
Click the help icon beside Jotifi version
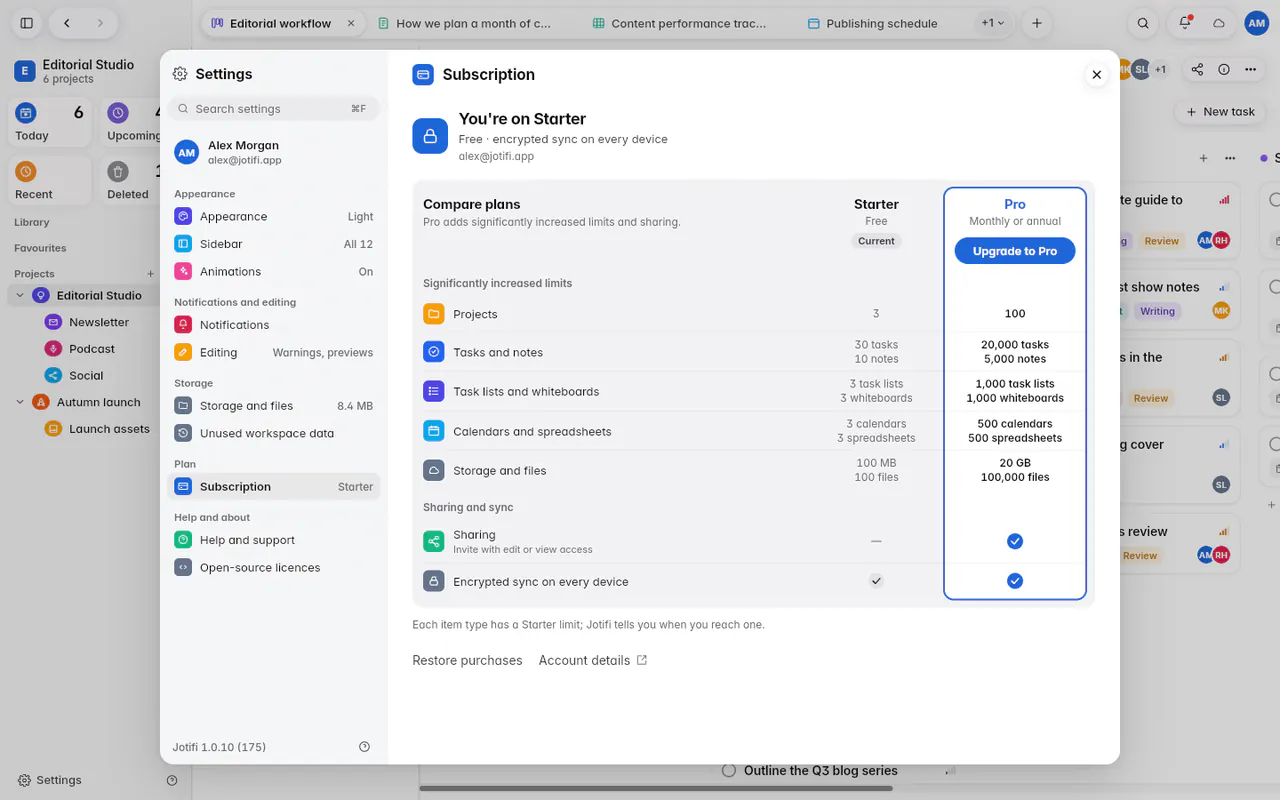click(x=364, y=747)
